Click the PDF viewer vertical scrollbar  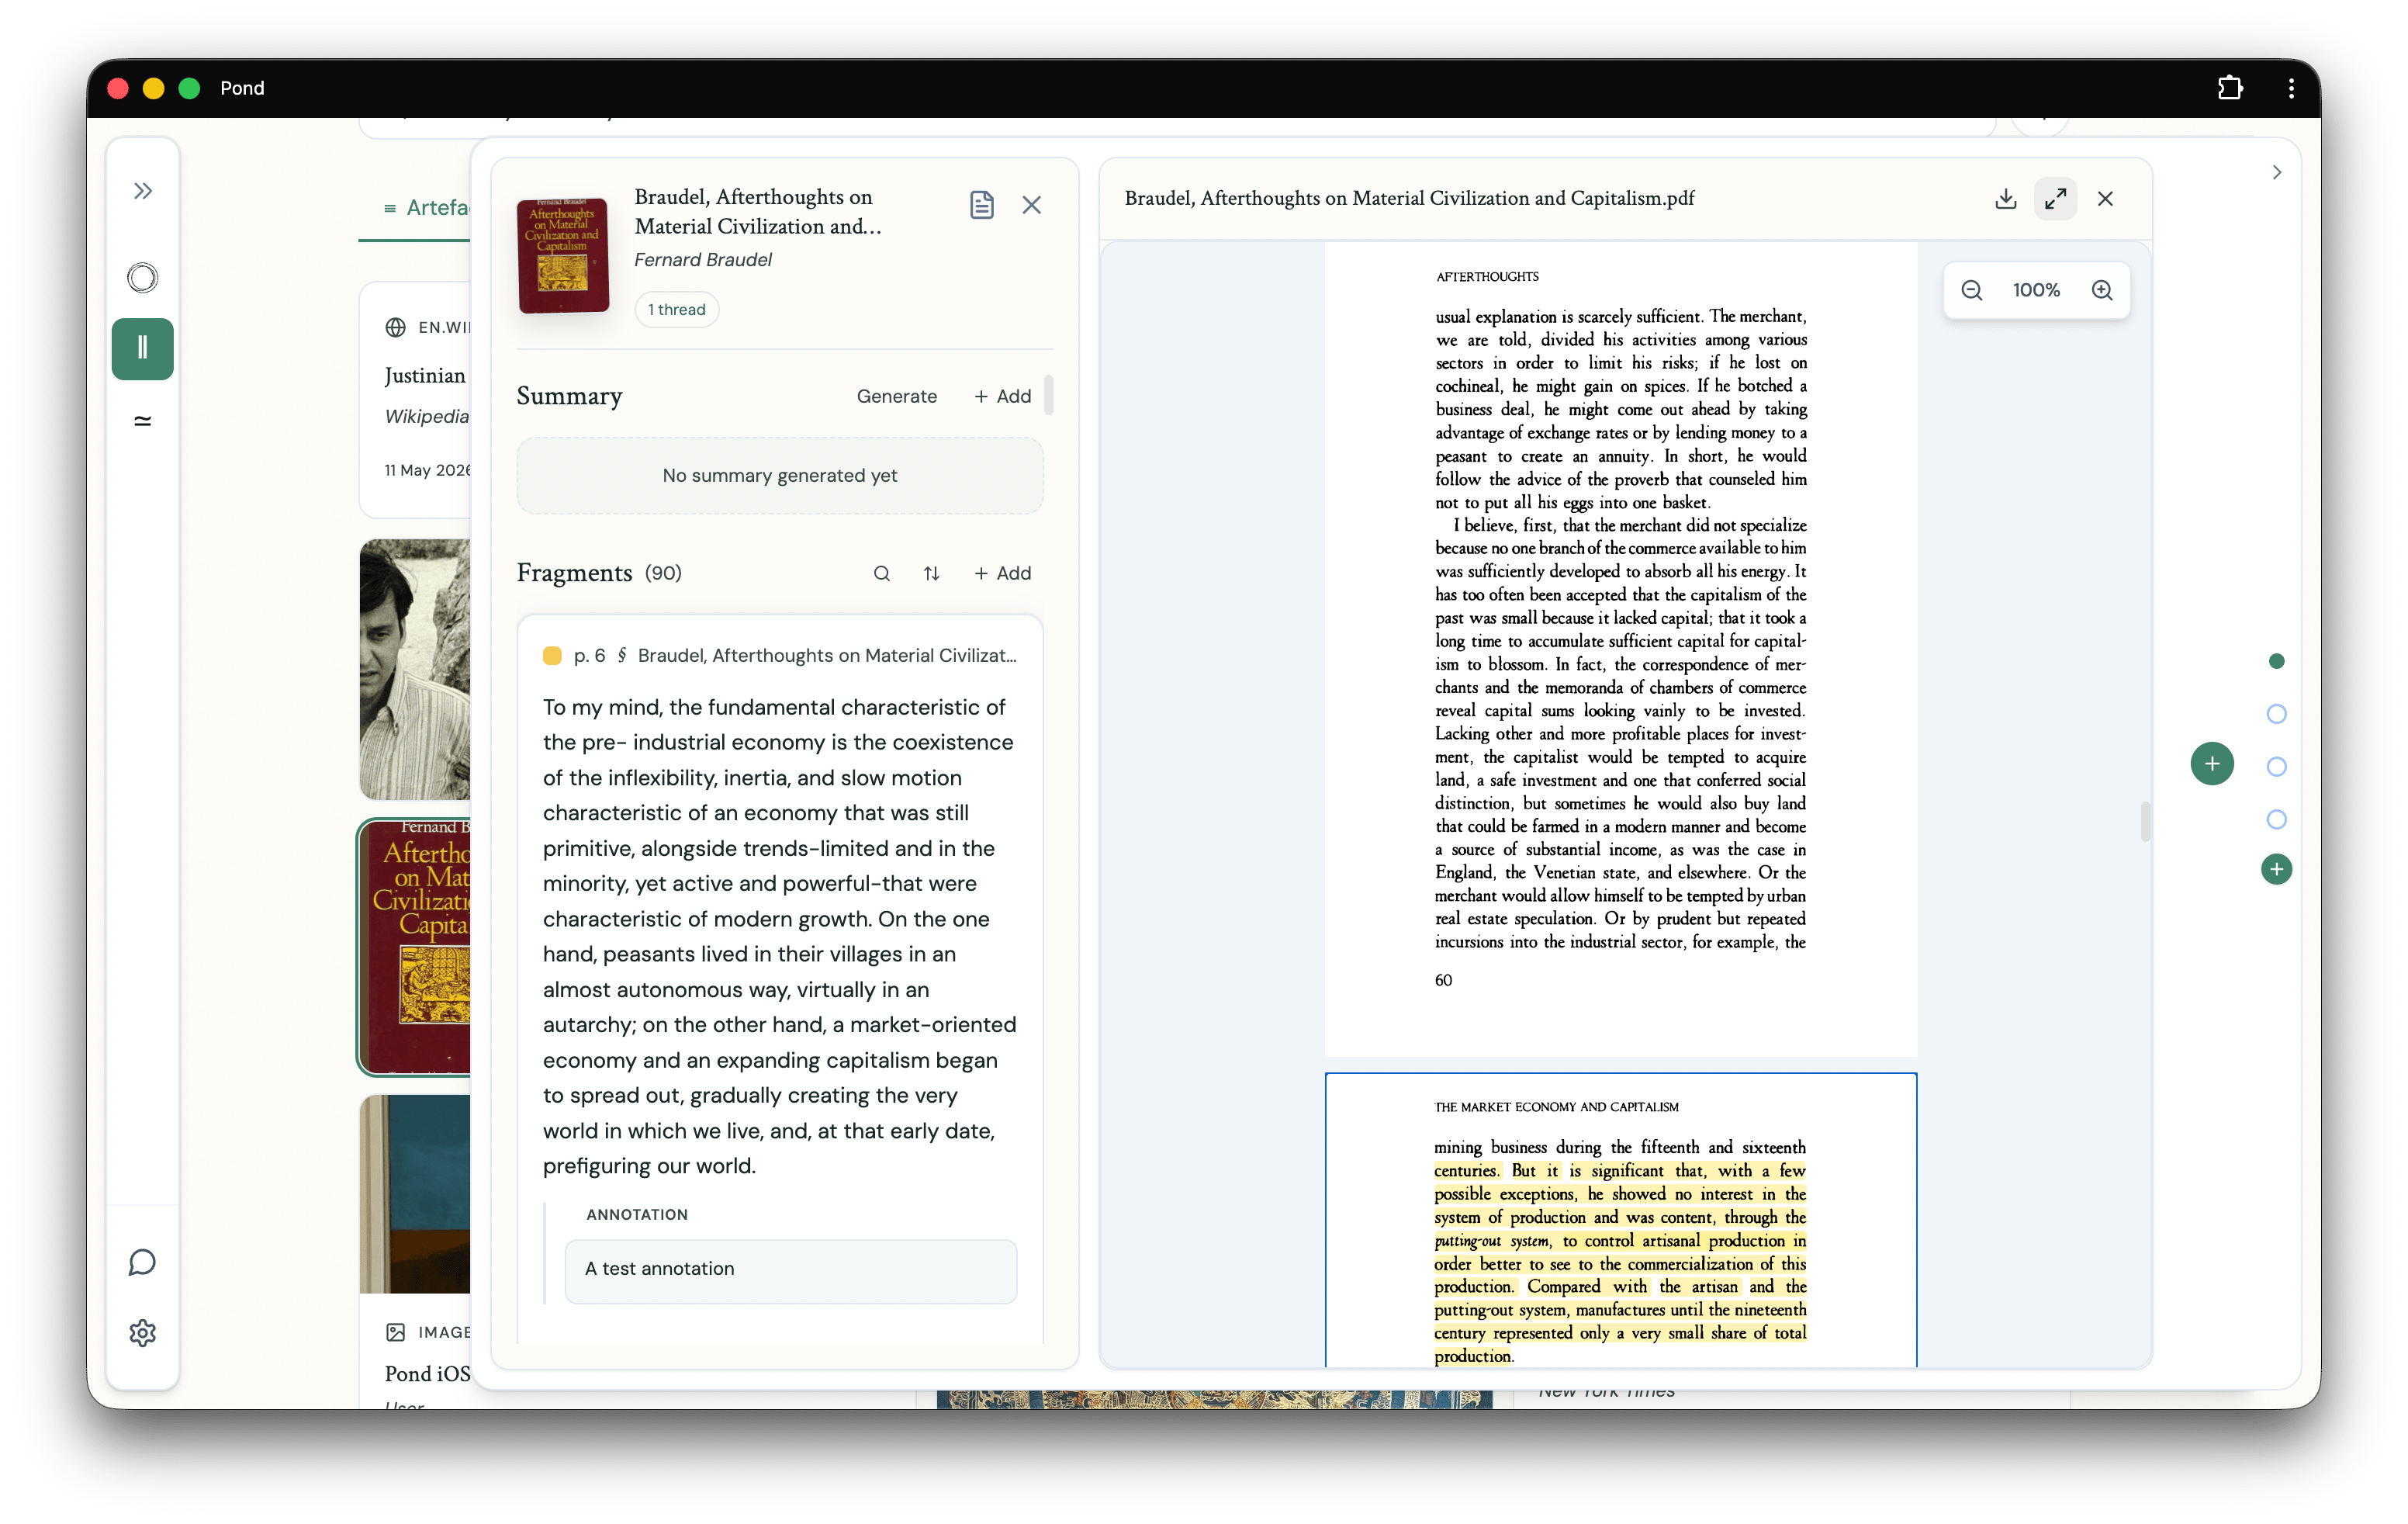tap(2144, 822)
